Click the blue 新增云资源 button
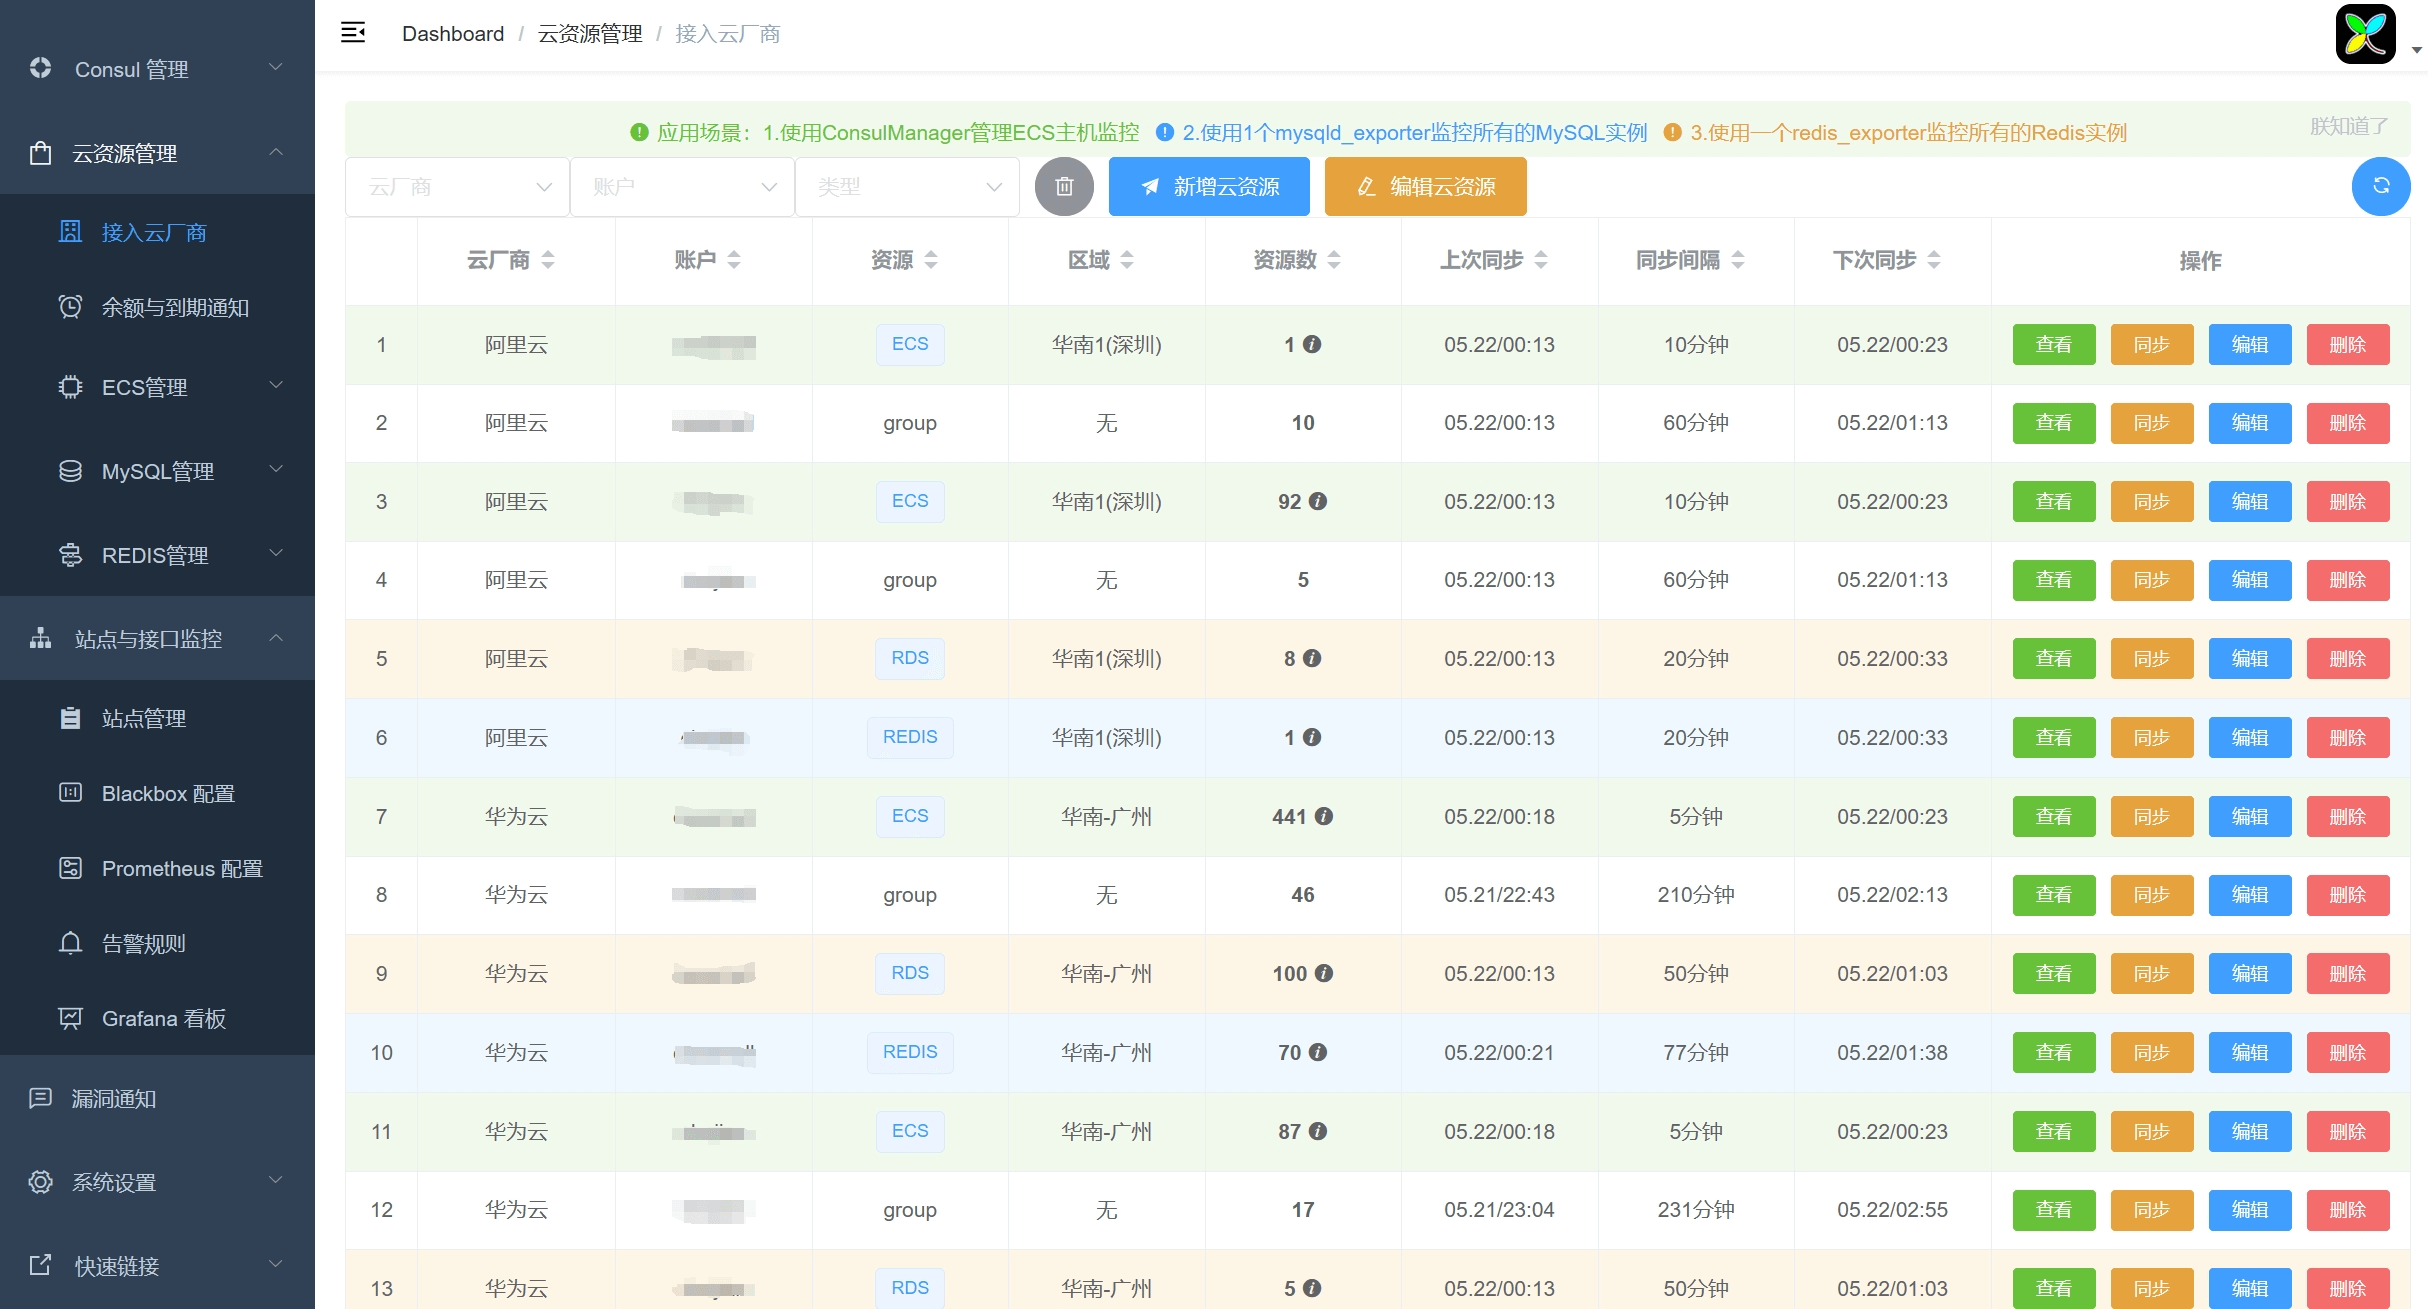This screenshot has height=1309, width=2428. [1209, 187]
